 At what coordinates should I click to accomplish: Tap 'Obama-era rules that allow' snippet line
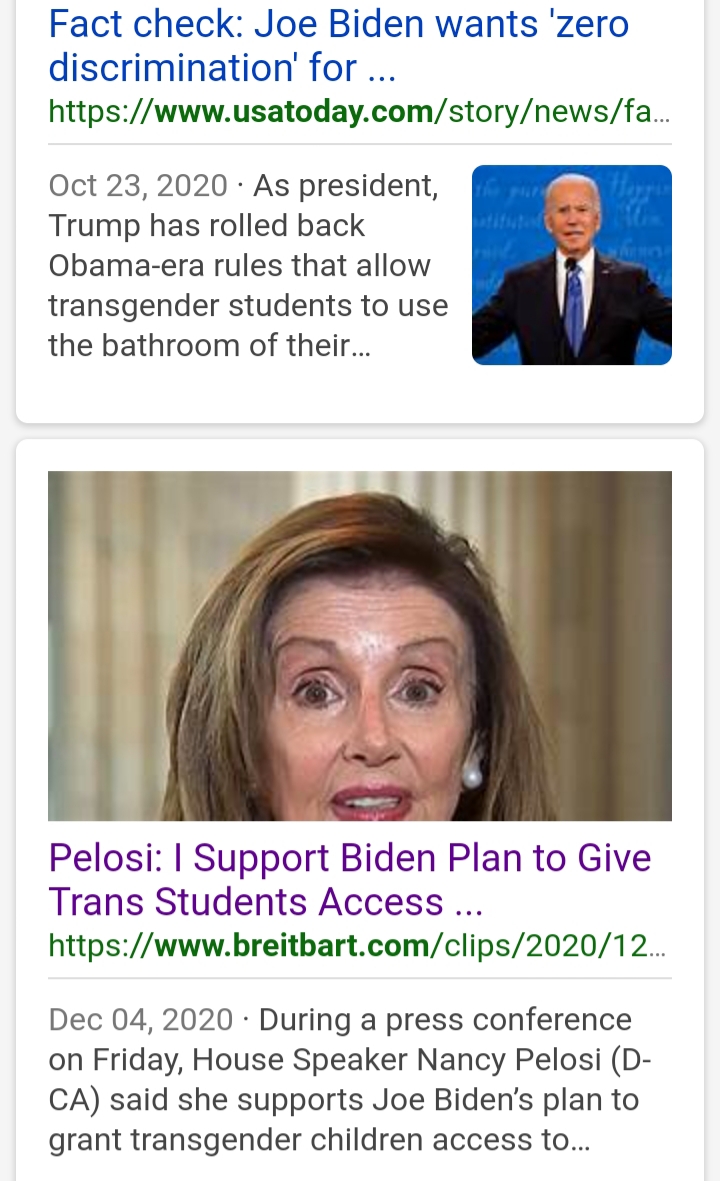239,265
